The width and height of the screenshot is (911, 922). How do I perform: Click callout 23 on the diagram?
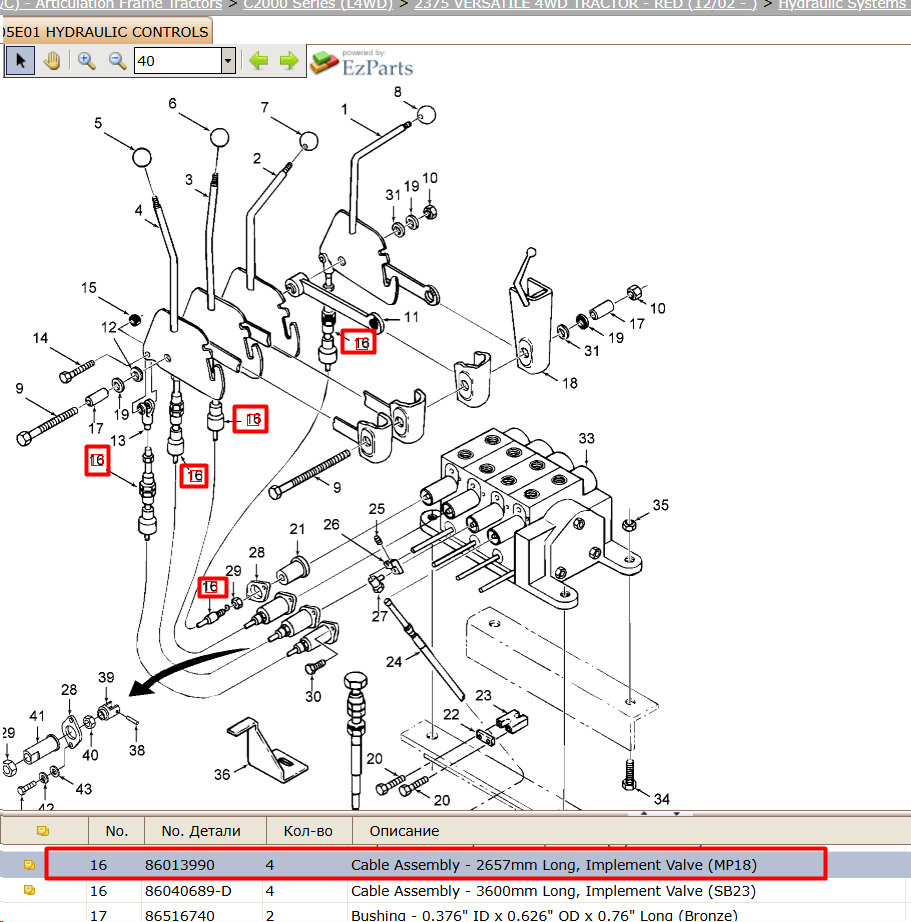(483, 696)
